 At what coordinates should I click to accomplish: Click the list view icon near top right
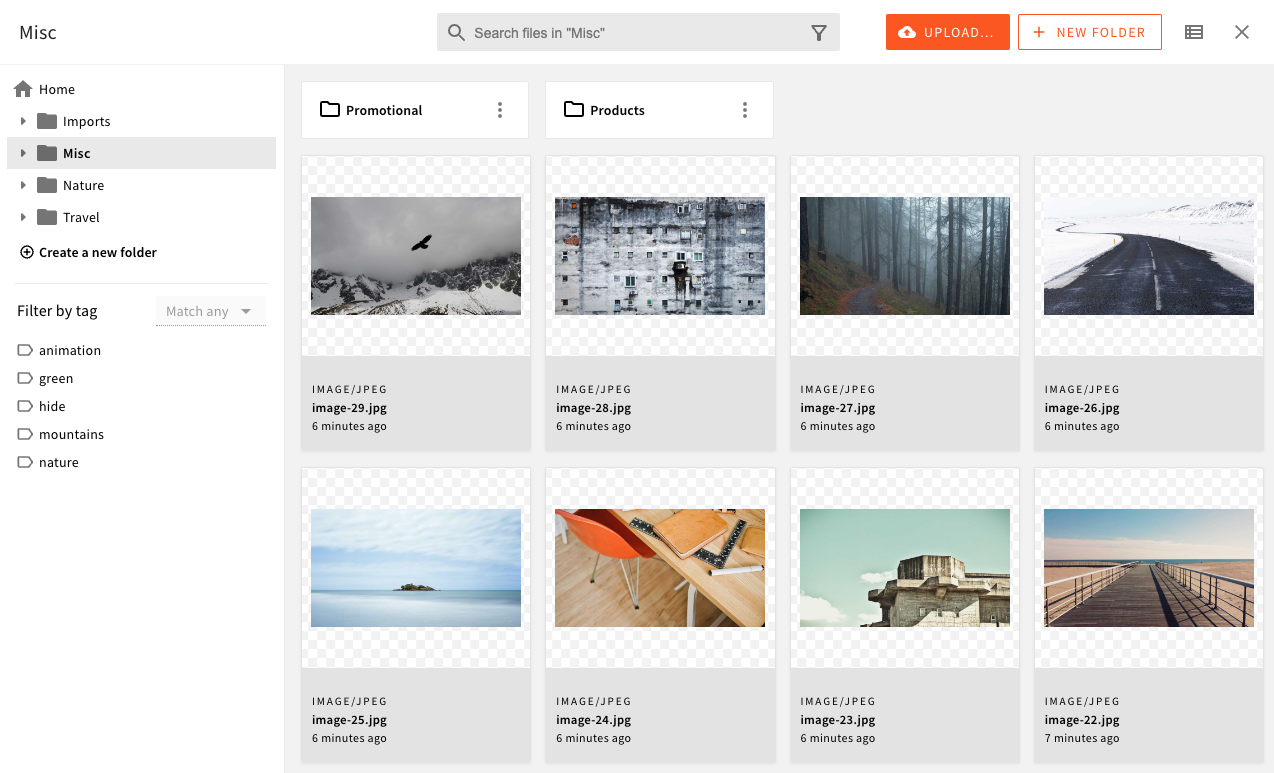pos(1193,32)
